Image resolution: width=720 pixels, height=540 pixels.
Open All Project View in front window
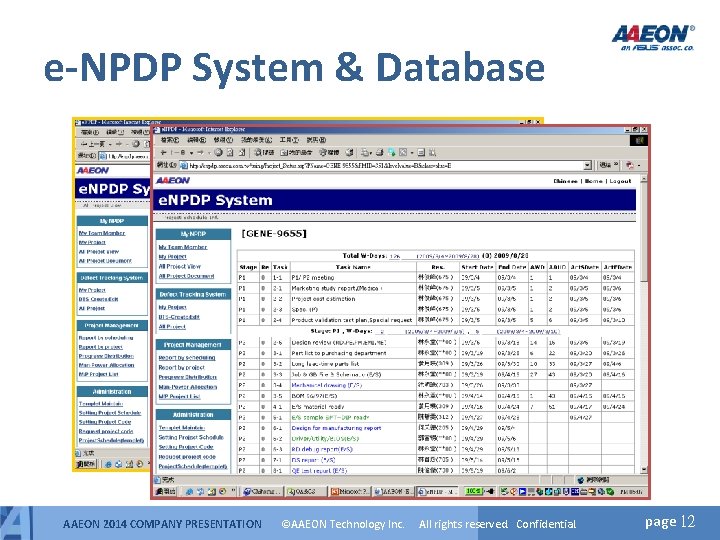[180, 266]
